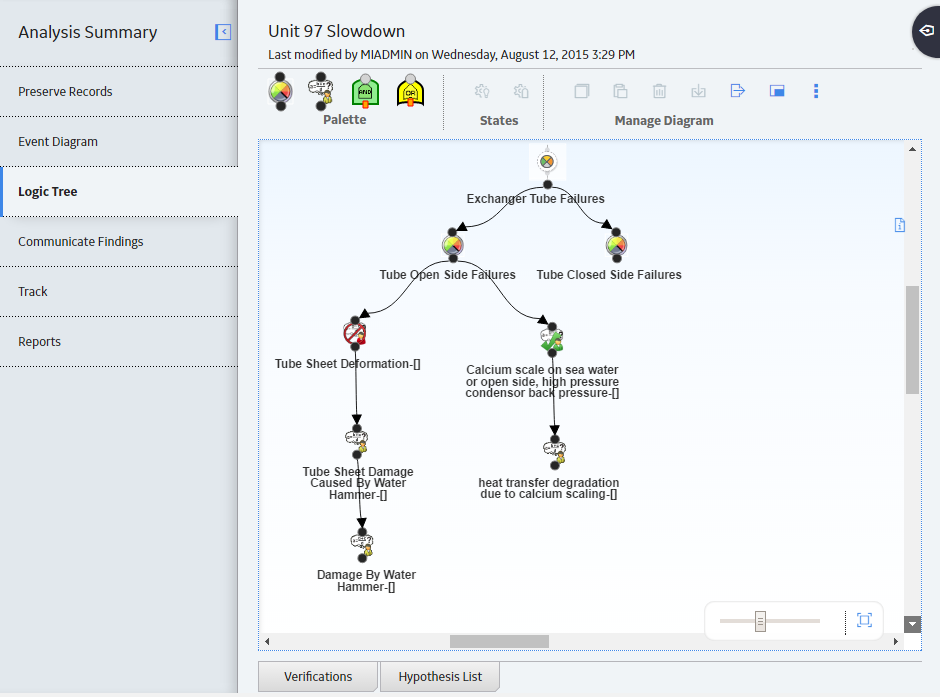Open the Verifications button

coord(318,677)
